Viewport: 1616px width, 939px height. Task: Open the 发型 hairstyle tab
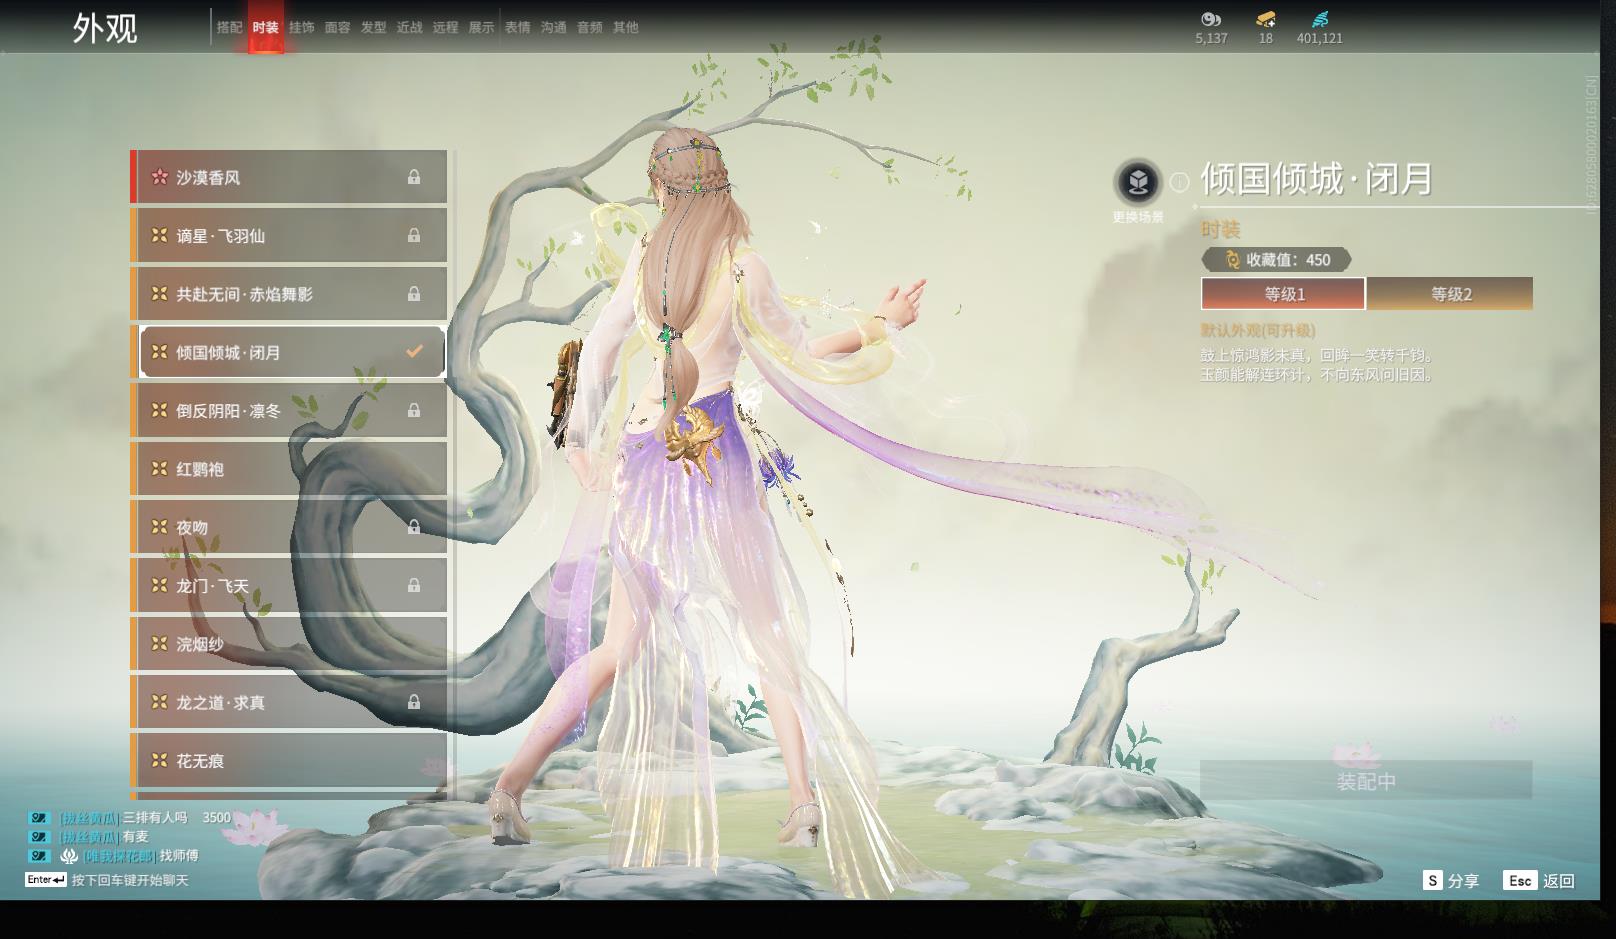tap(373, 27)
